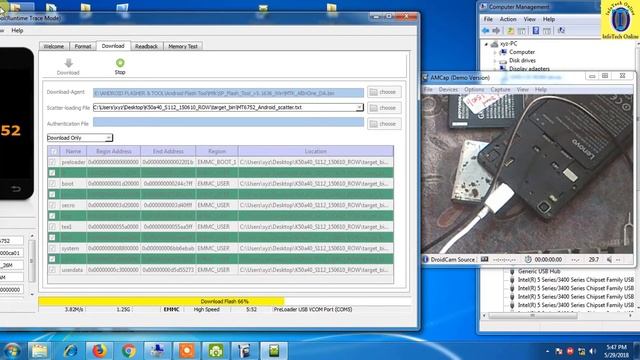
Task: Click timer clock icon in AMCap status bar
Action: 528,260
